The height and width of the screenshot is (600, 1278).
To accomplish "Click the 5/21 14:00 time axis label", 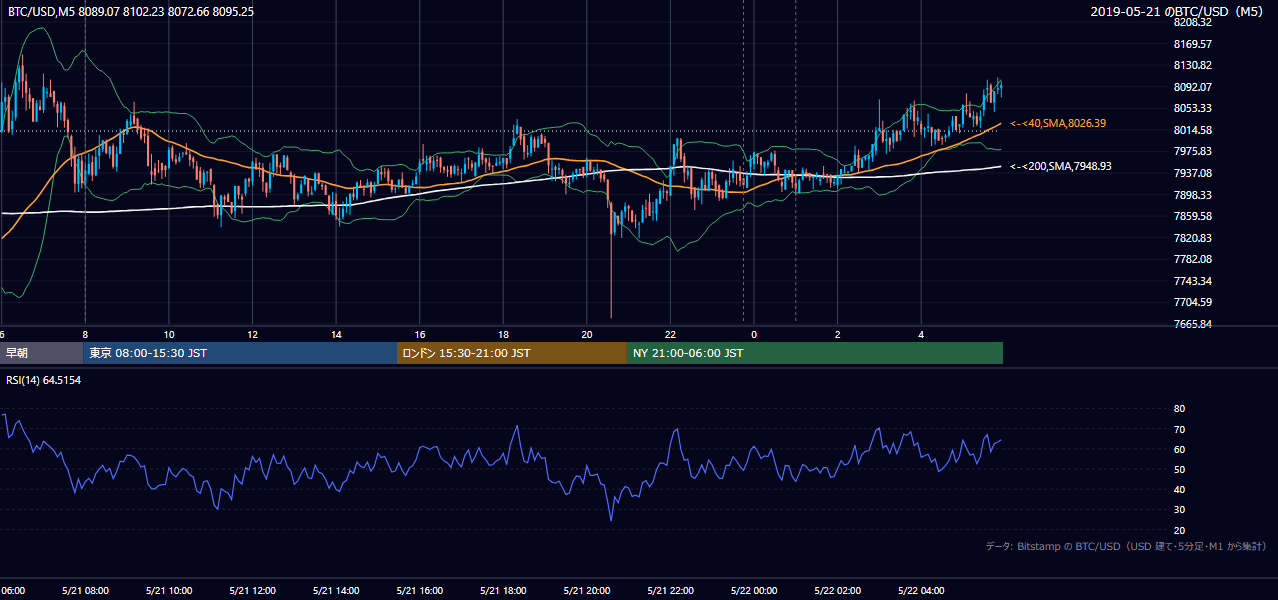I will click(x=337, y=591).
